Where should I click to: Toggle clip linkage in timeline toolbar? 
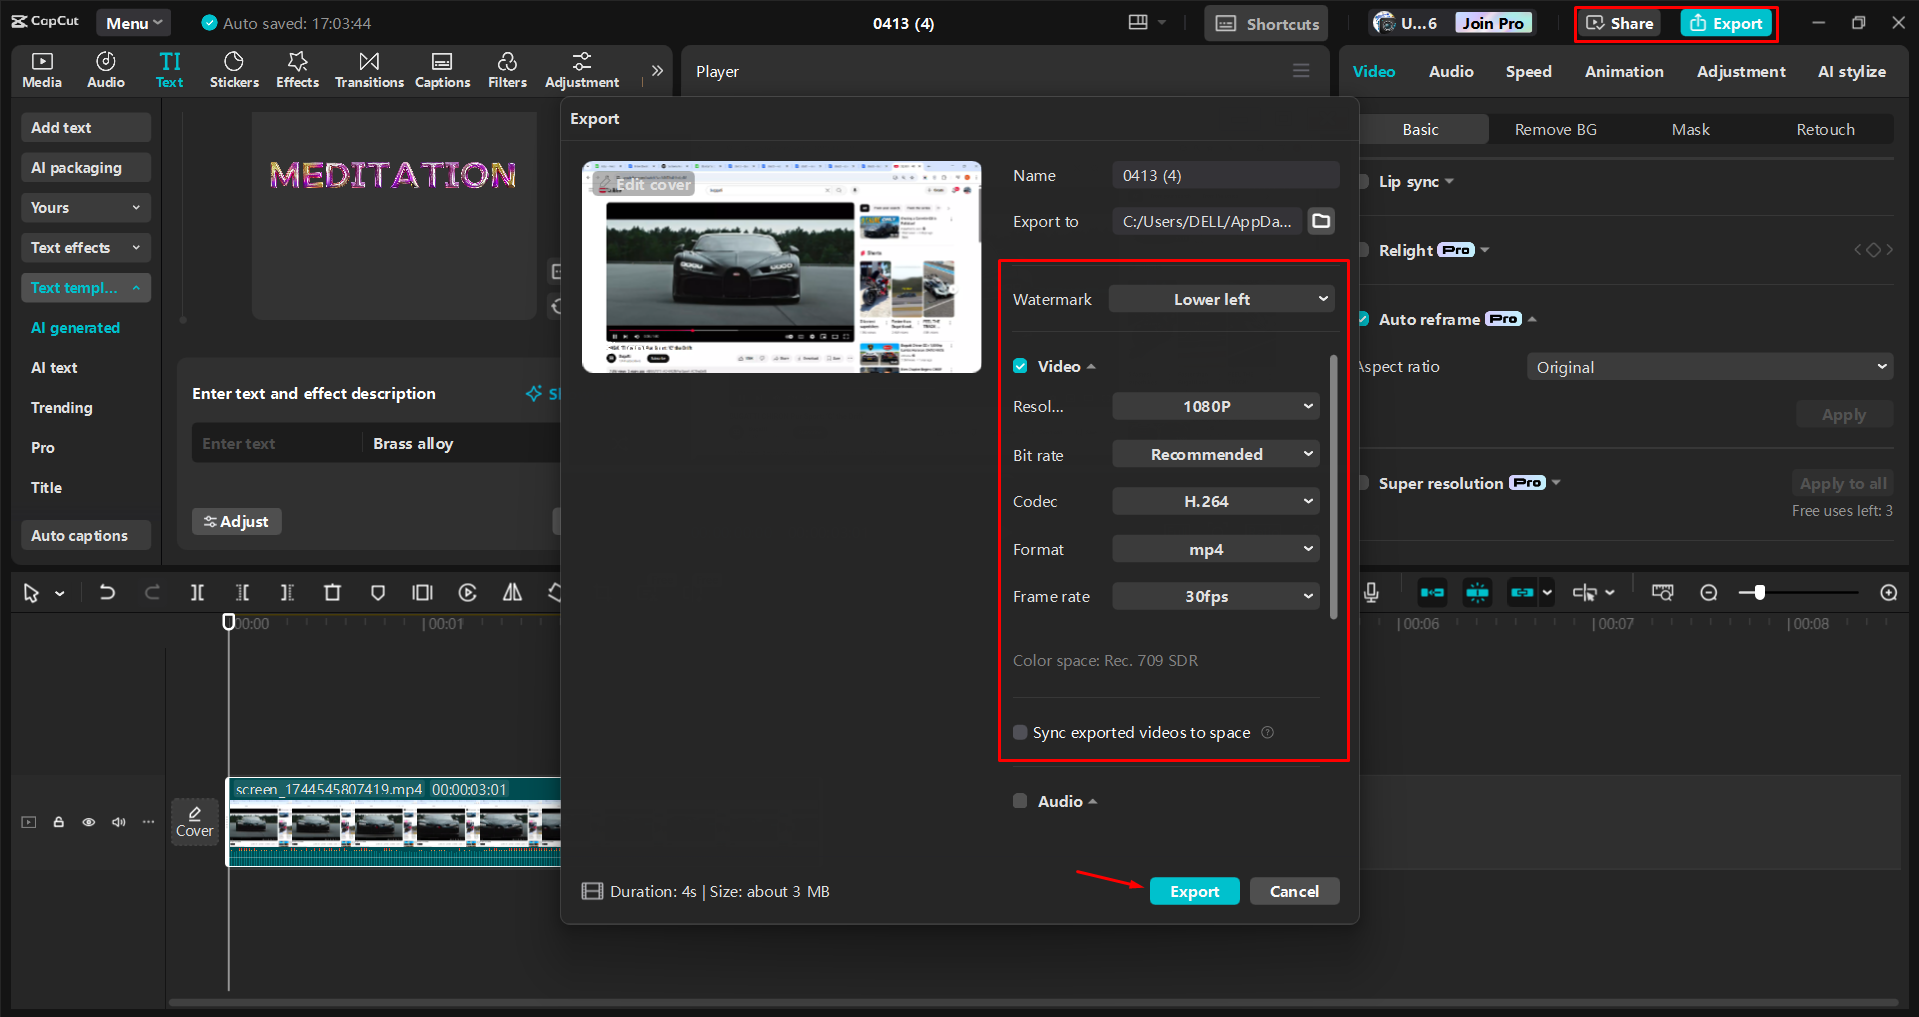point(1522,593)
